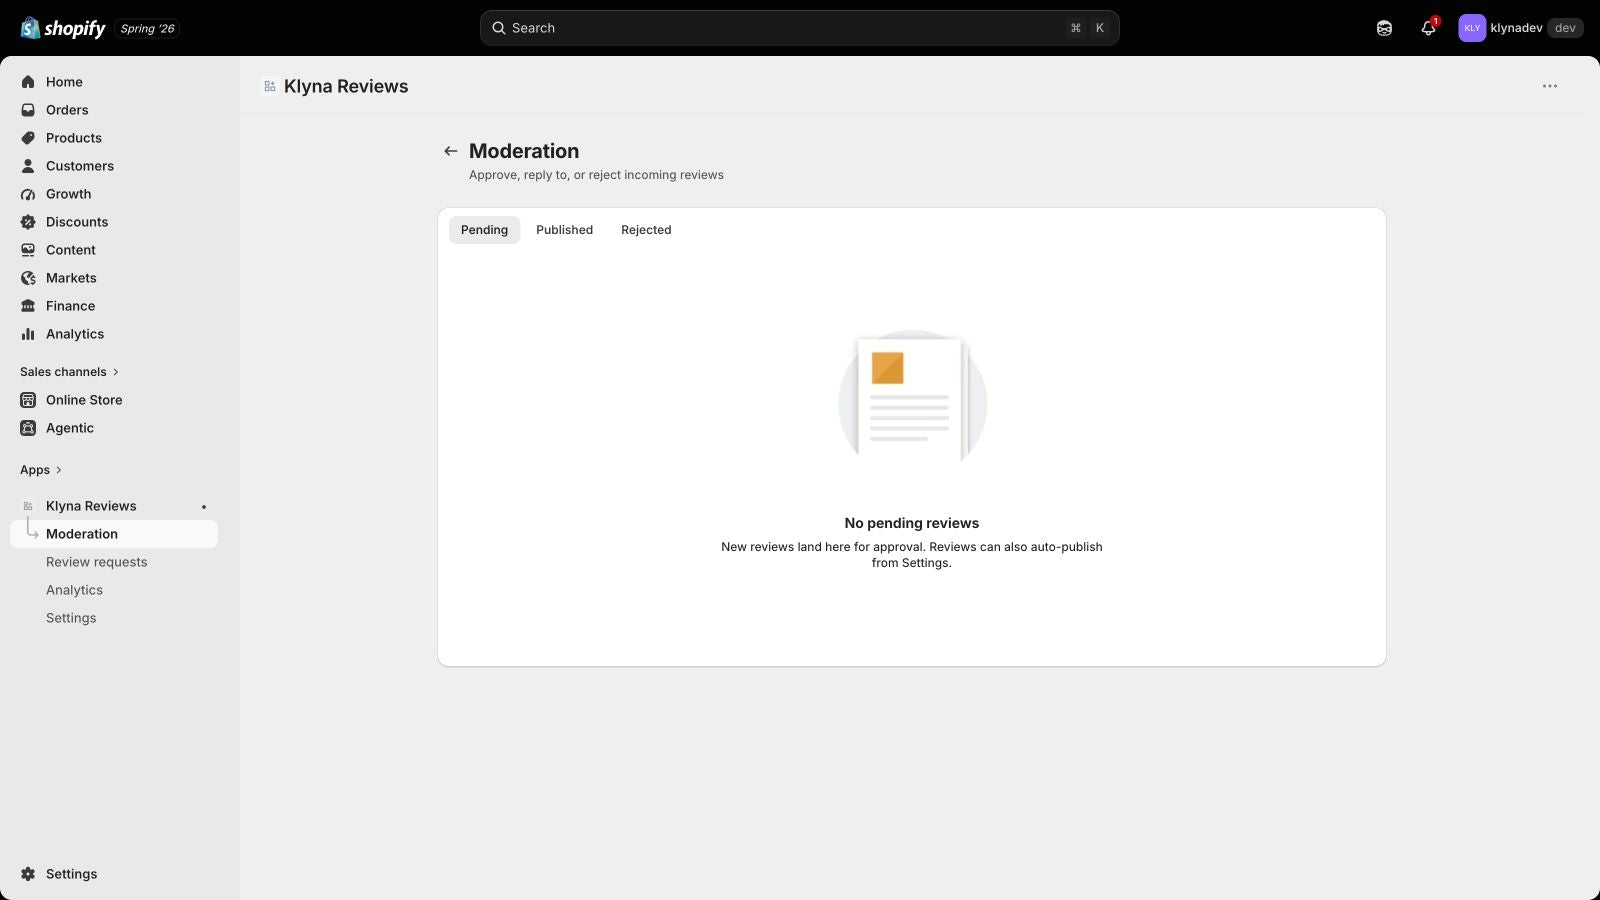Open Moderation in the app submenu

point(114,534)
